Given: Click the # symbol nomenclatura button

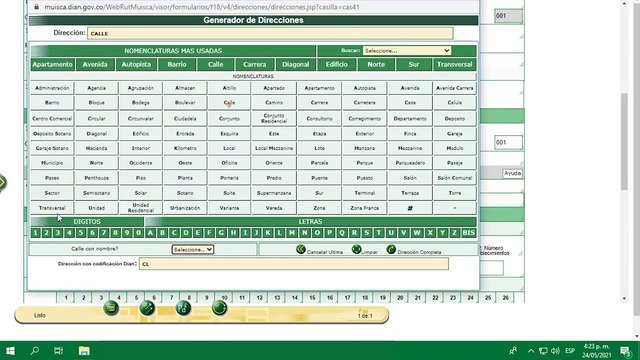Looking at the screenshot, I should [x=410, y=208].
